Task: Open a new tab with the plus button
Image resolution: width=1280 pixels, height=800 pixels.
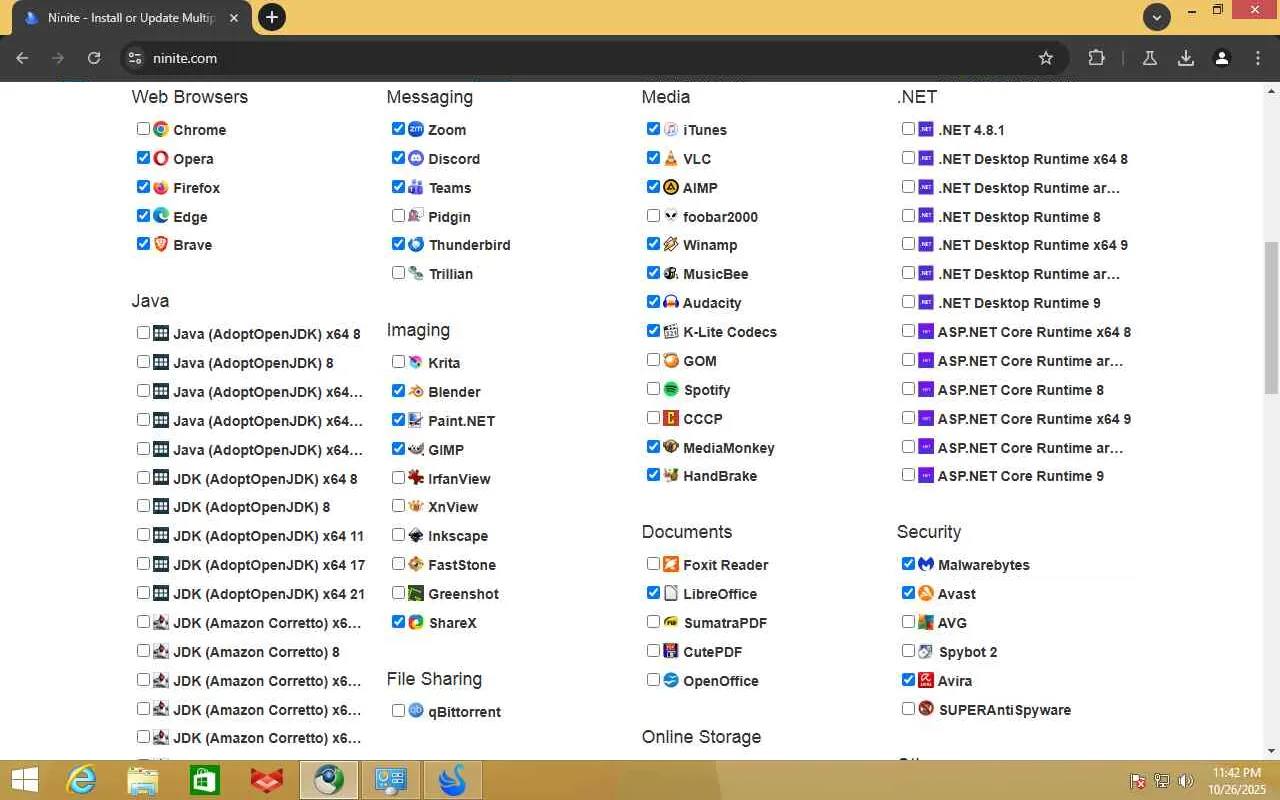Action: click(271, 17)
